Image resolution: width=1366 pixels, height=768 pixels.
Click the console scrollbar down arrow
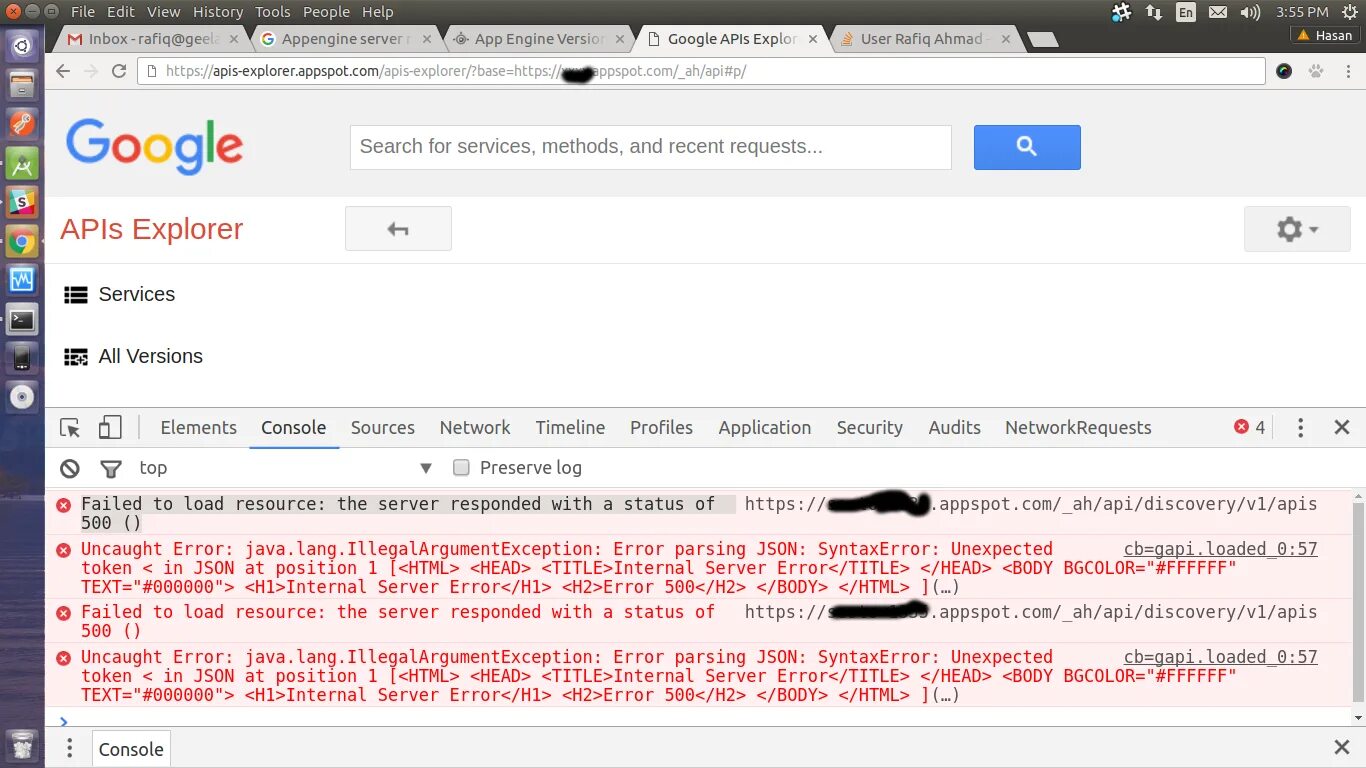(1358, 718)
